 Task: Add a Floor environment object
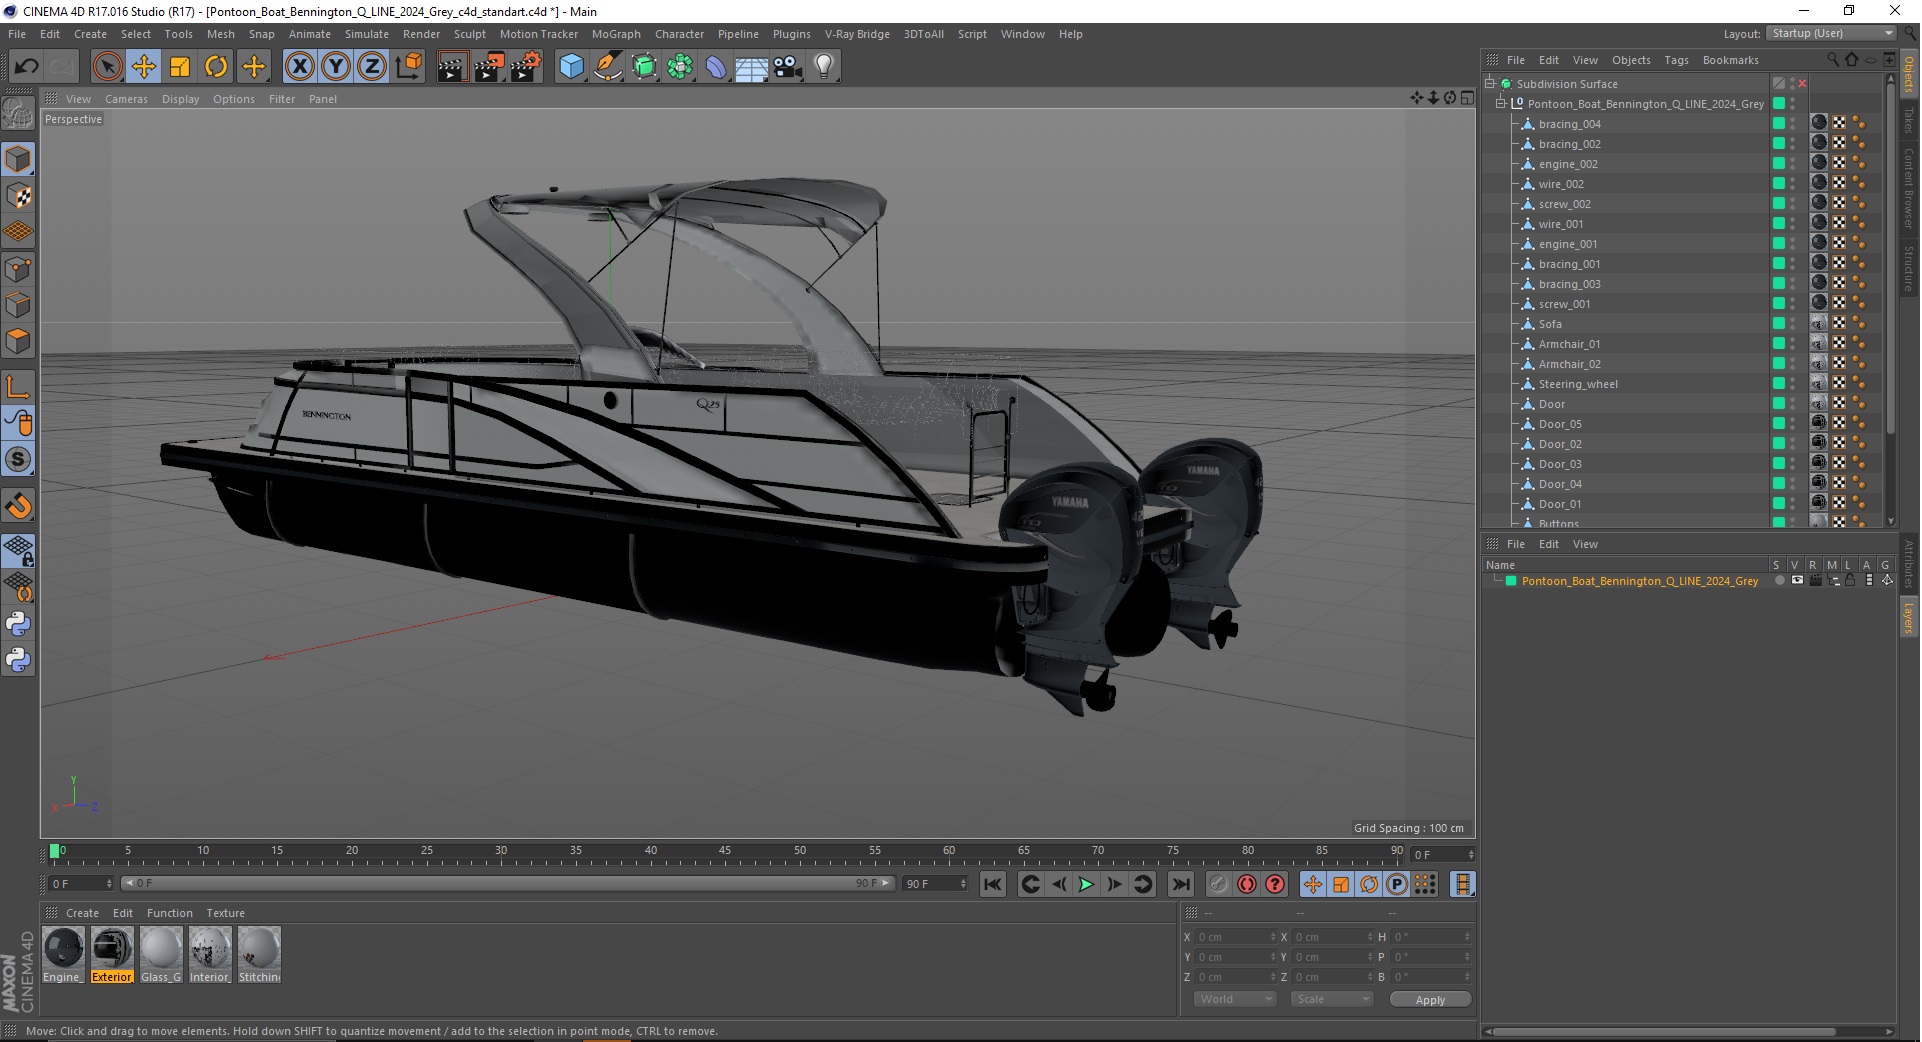(x=752, y=67)
